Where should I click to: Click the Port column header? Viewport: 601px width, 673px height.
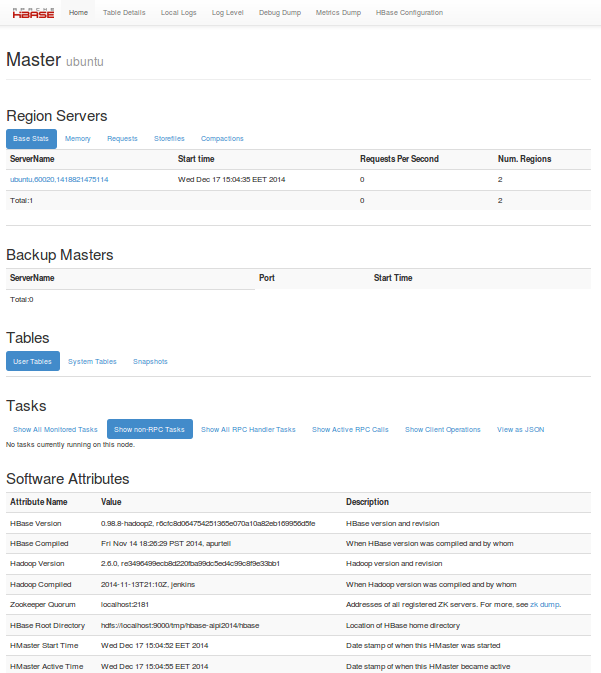pyautogui.click(x=267, y=278)
